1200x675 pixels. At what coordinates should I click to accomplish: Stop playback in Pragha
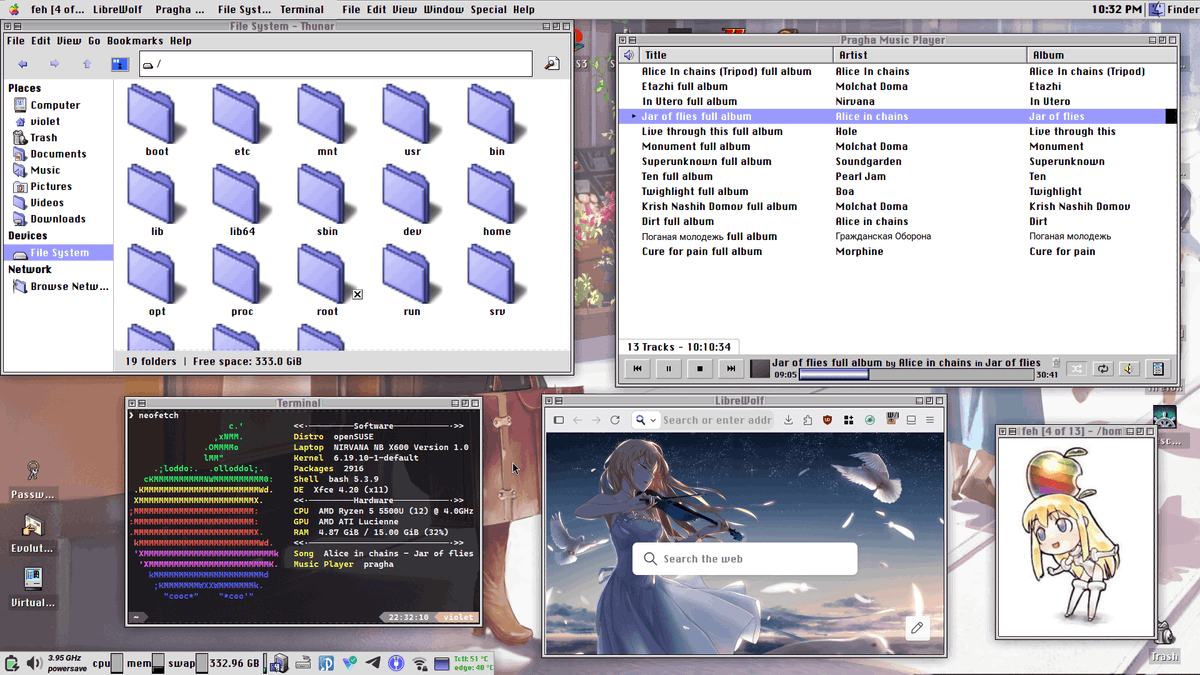click(700, 368)
